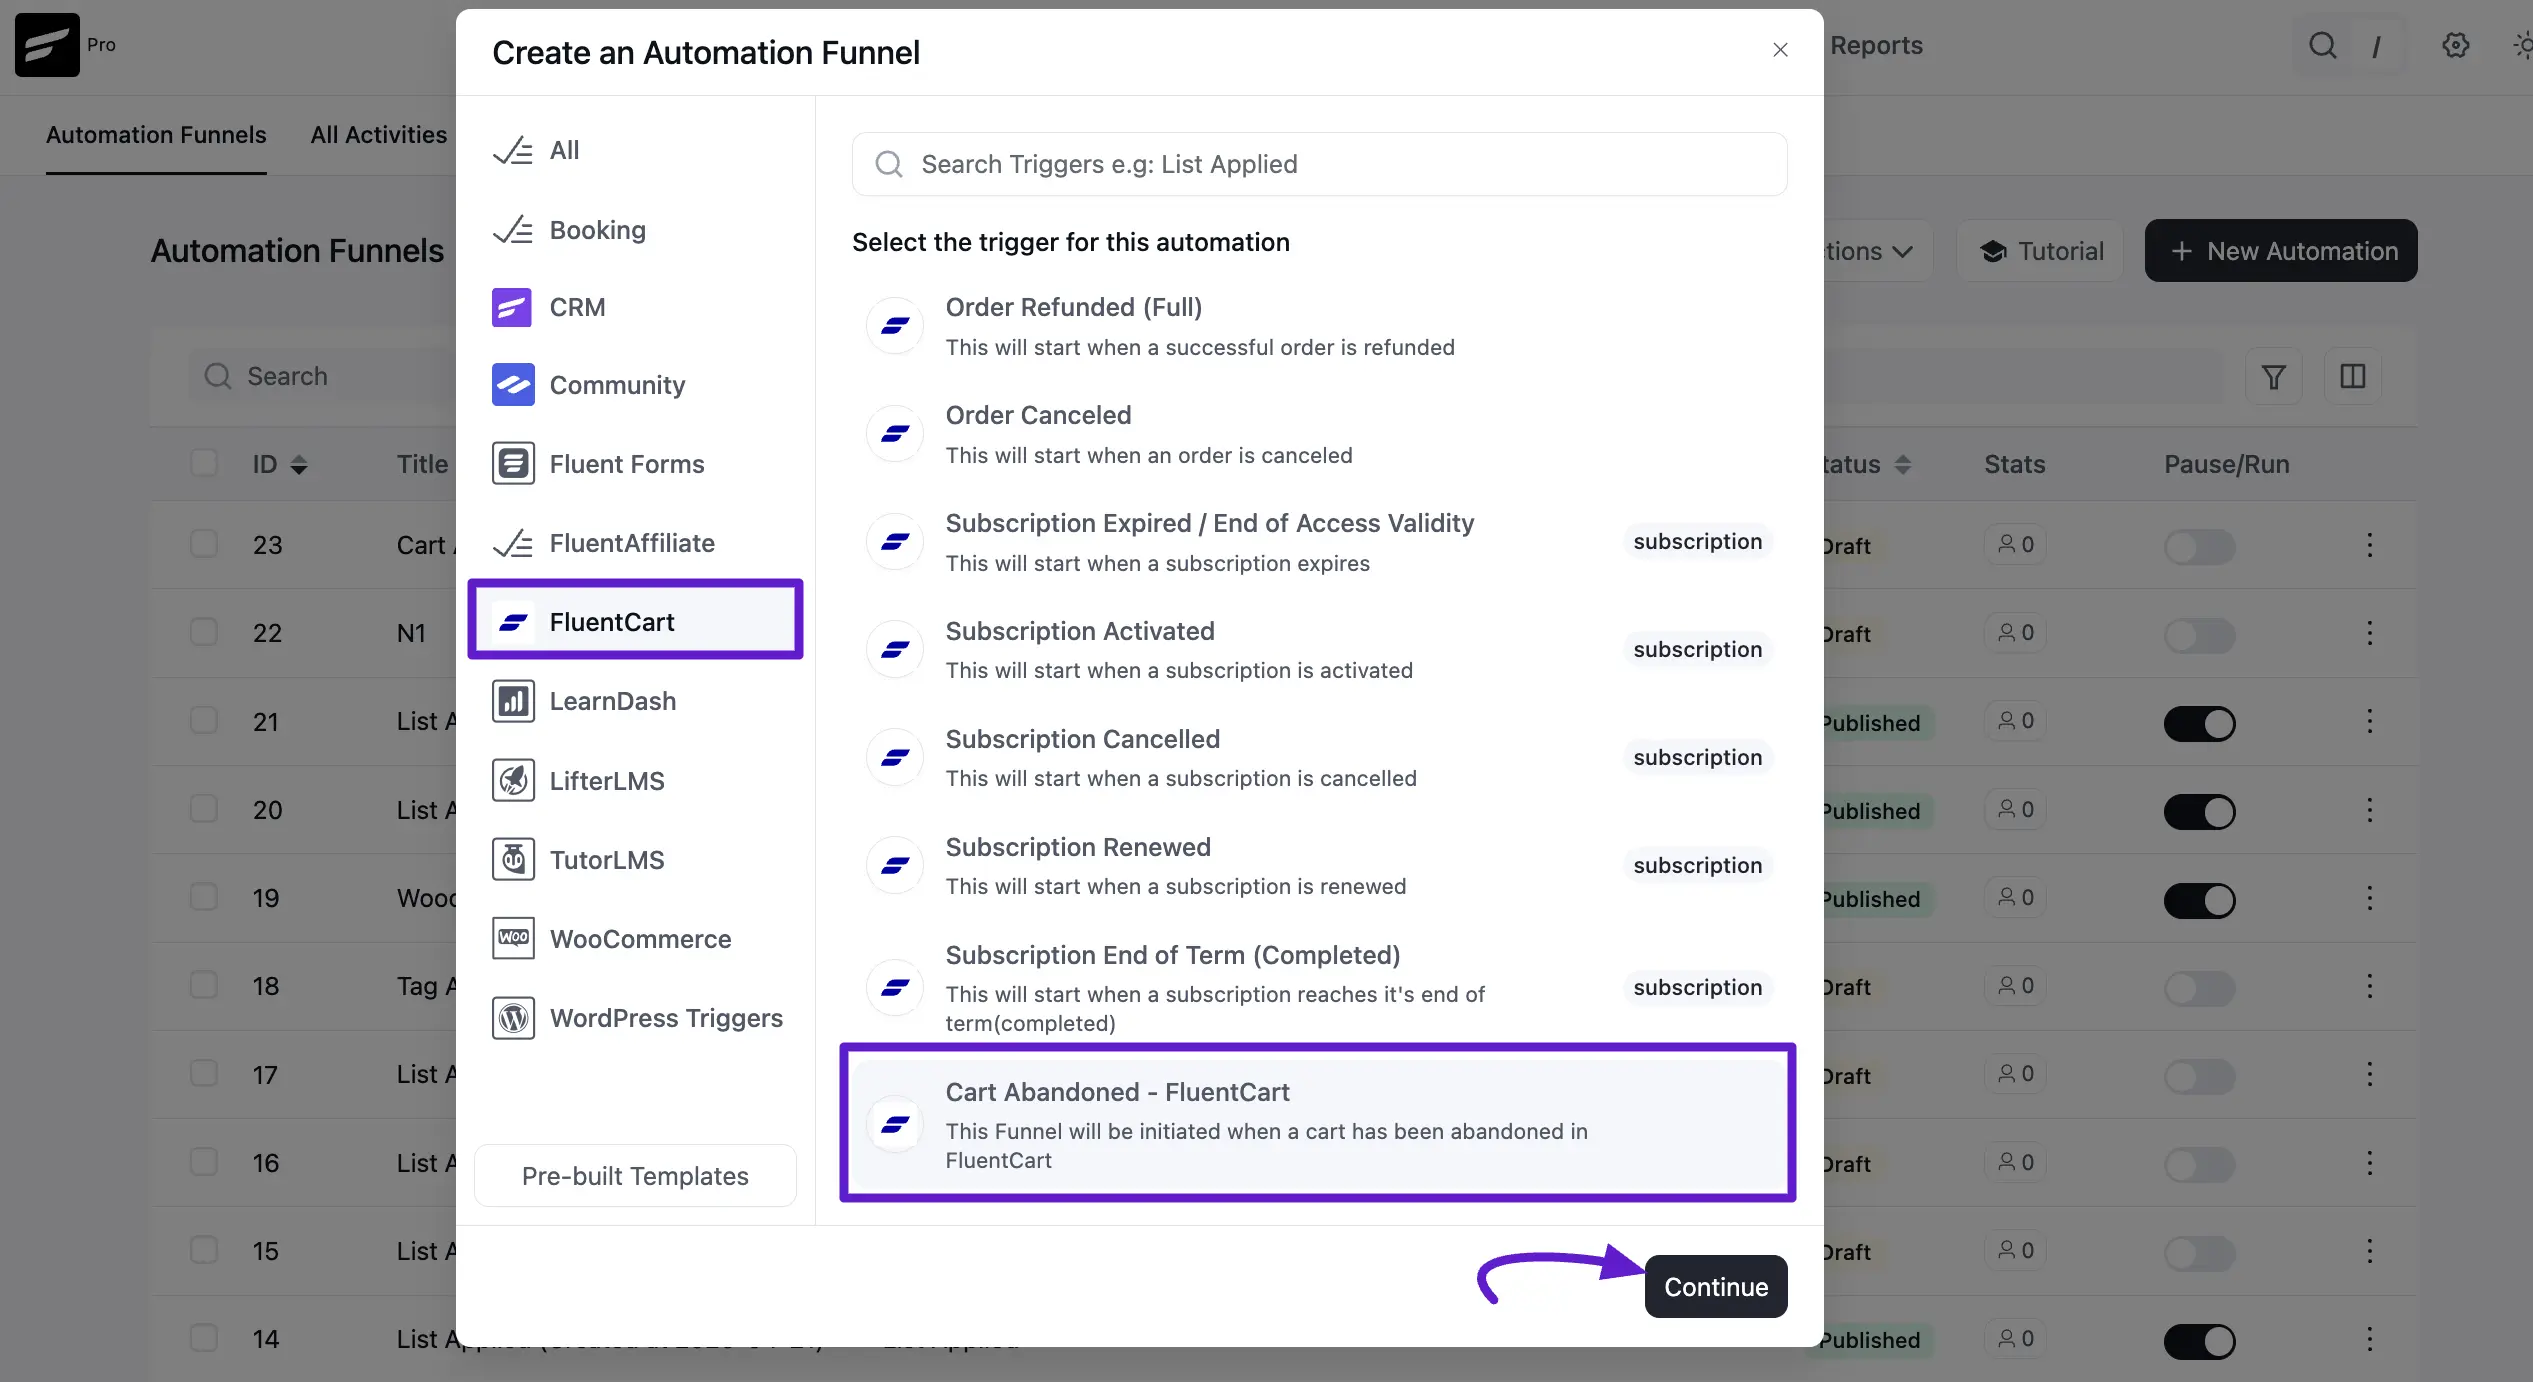Tick the checkbox for funnel 23
The image size is (2533, 1382).
[x=204, y=544]
